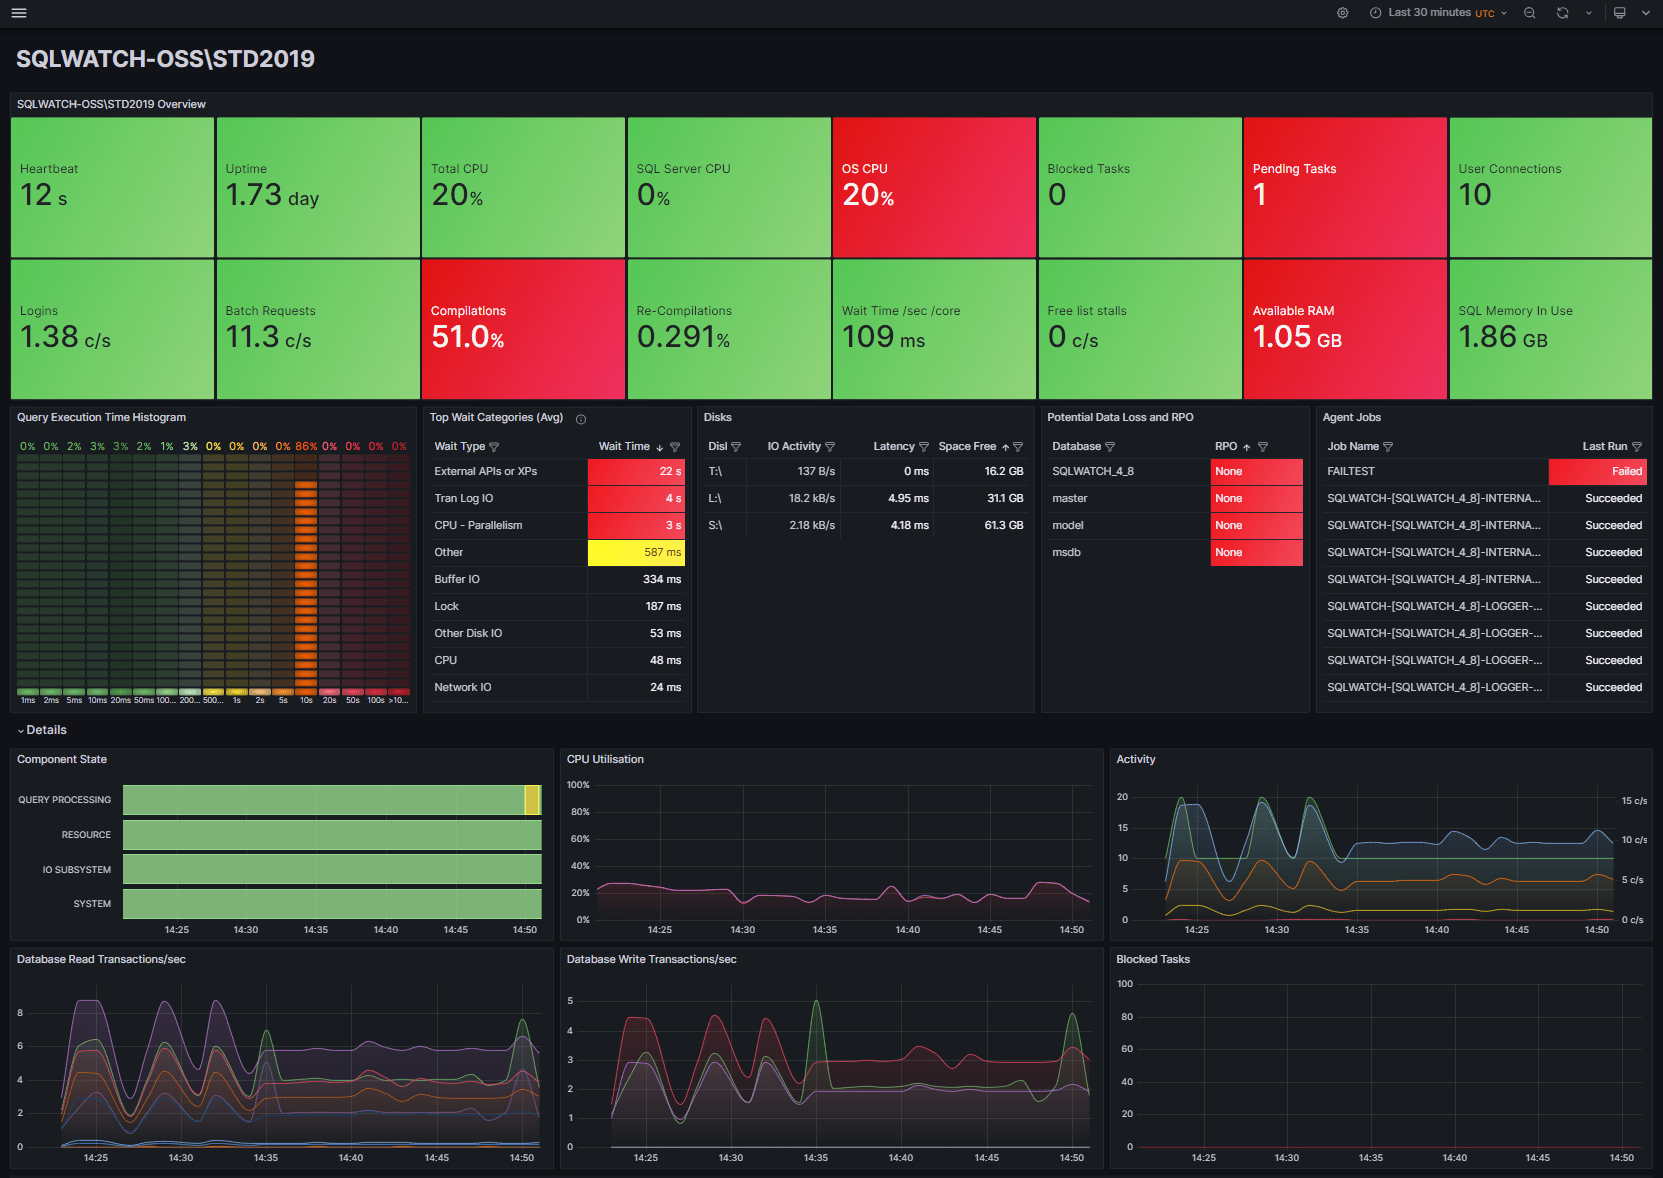This screenshot has width=1663, height=1178.
Task: Filter the Disk column
Action: coord(736,447)
